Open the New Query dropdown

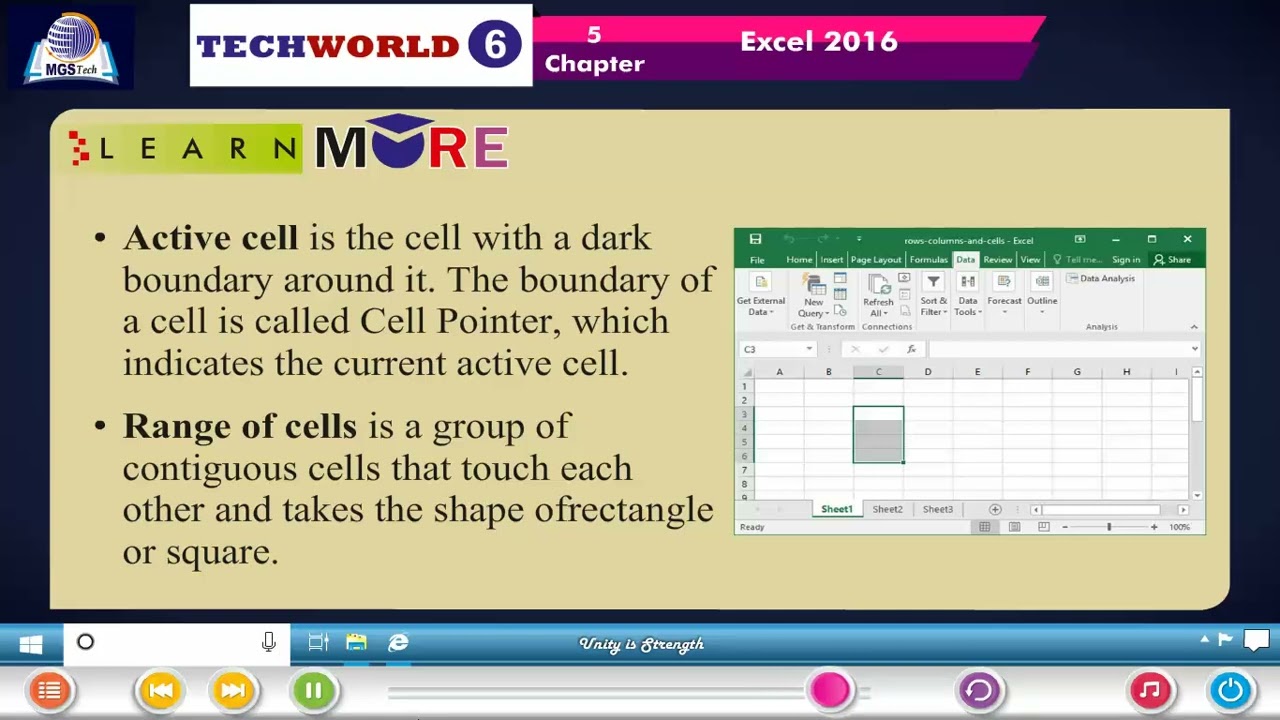[814, 296]
